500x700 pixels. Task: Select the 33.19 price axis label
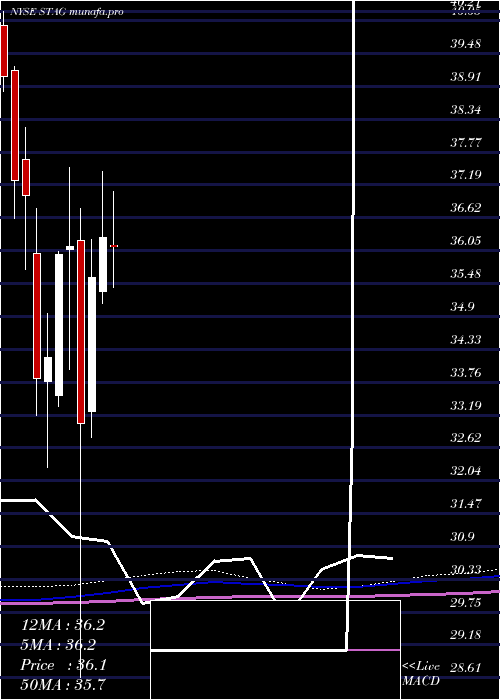tap(466, 406)
